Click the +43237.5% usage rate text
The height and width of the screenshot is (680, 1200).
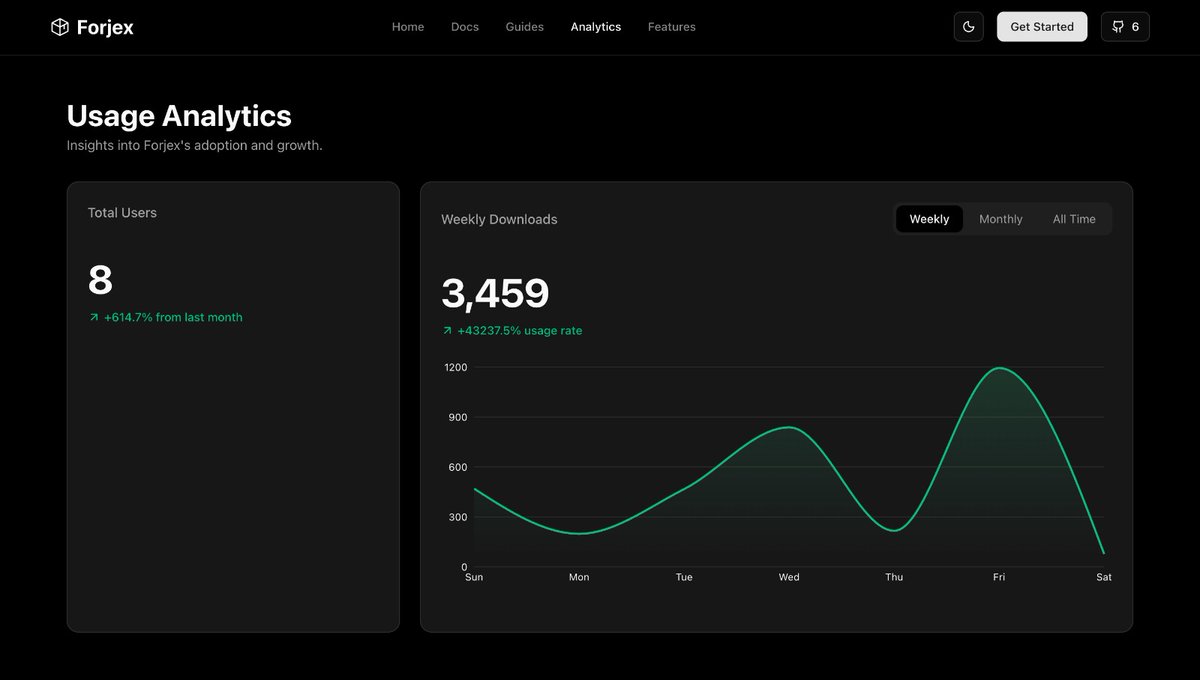(520, 330)
